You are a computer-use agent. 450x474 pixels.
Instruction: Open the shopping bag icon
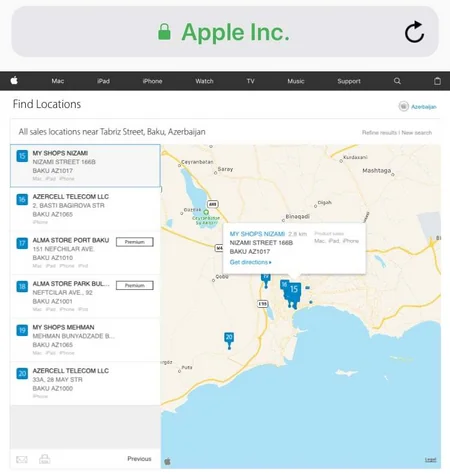(437, 81)
